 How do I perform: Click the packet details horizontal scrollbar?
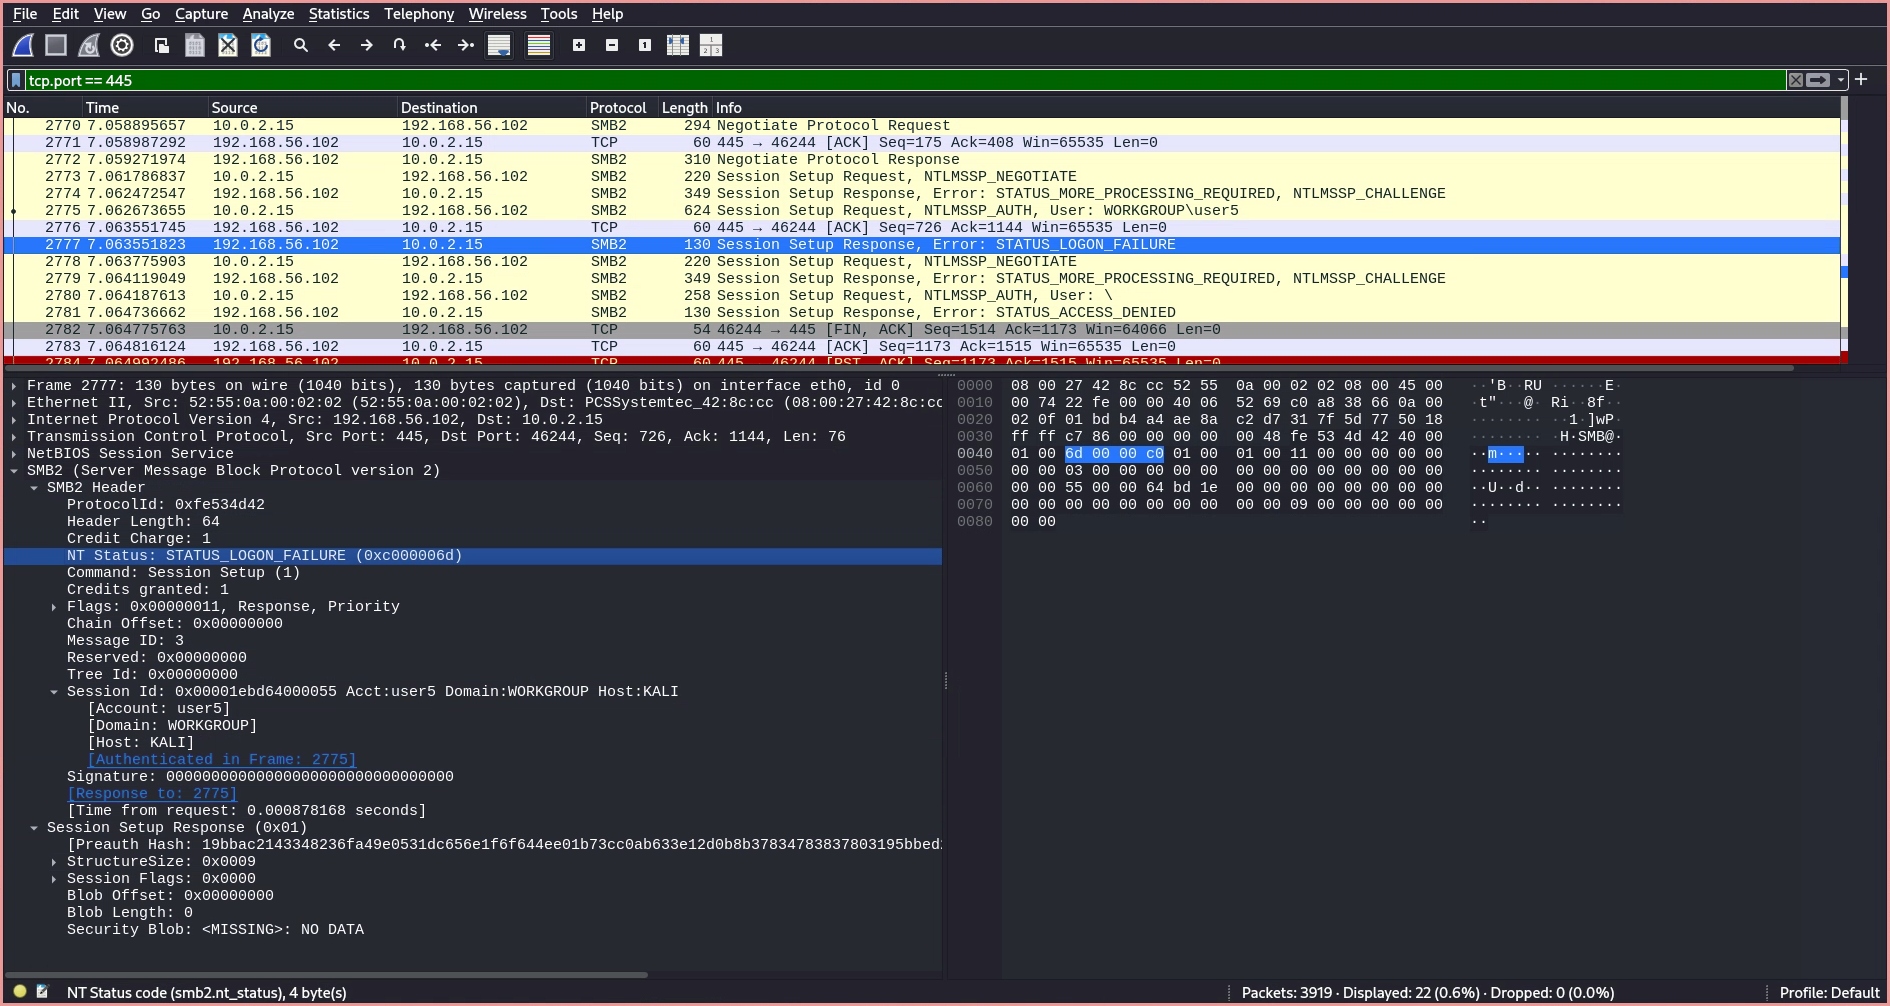point(327,974)
